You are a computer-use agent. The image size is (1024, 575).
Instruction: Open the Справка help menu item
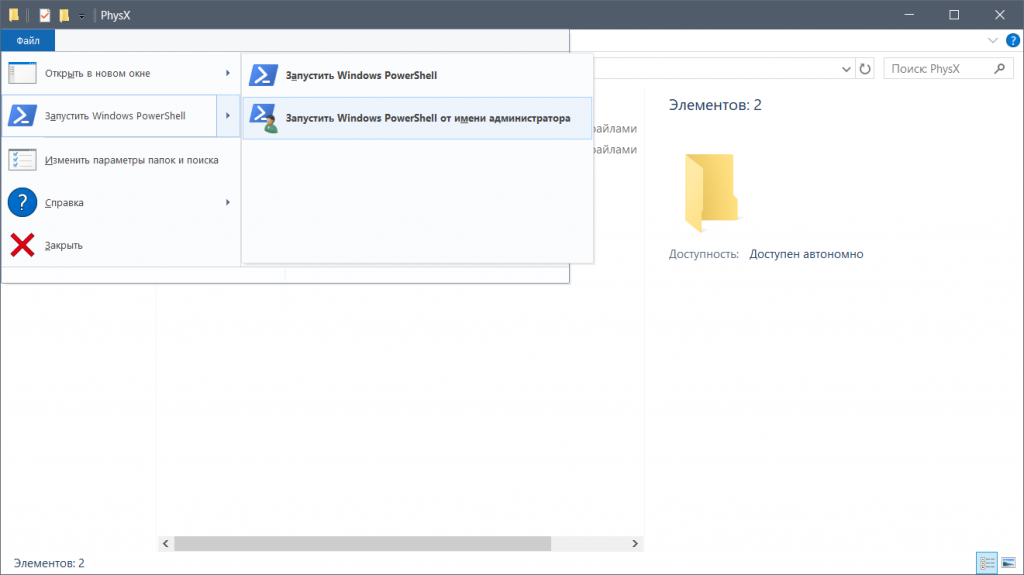click(64, 203)
